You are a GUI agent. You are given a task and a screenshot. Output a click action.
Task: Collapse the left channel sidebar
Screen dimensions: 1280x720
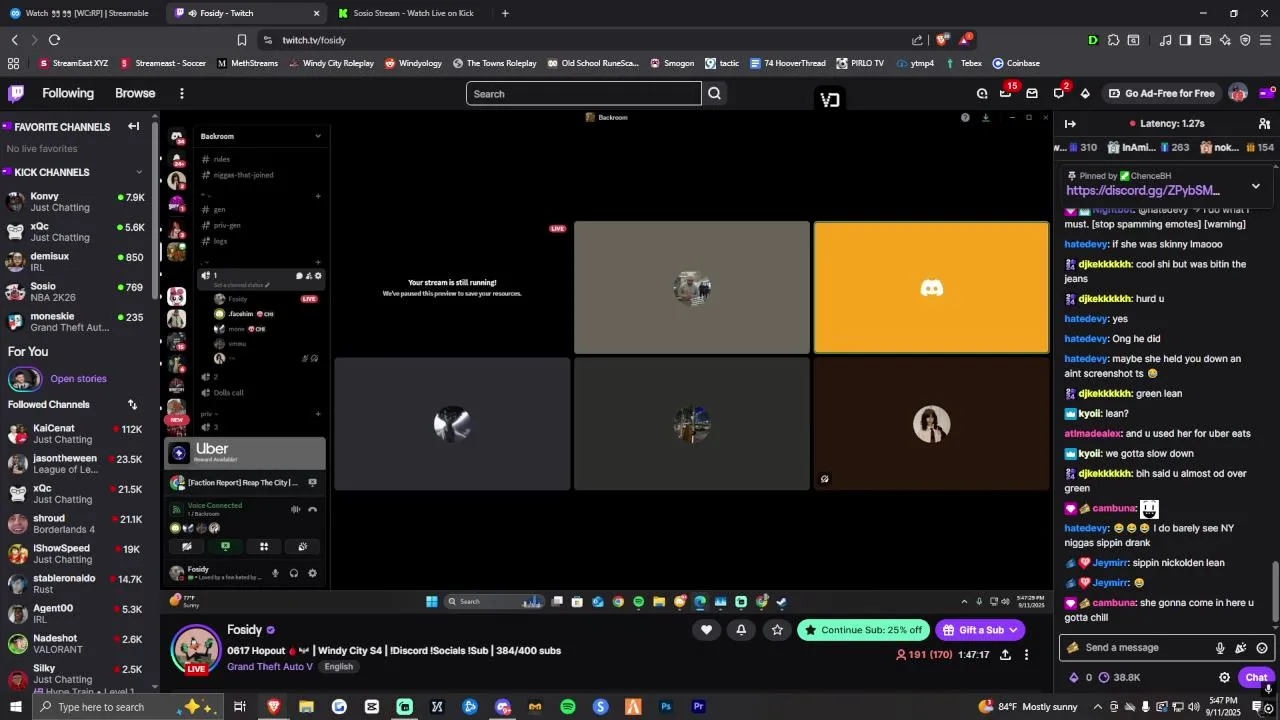point(133,126)
